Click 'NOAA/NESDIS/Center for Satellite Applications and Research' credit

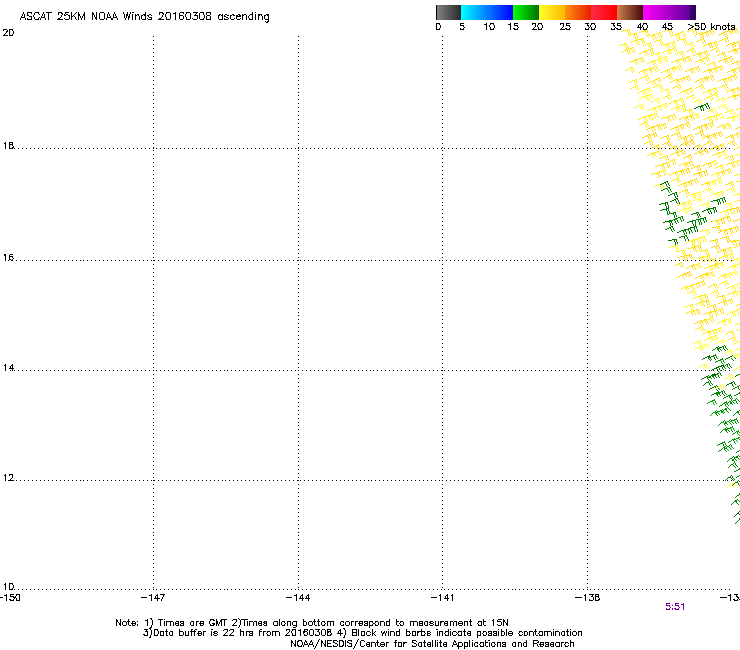point(432,644)
